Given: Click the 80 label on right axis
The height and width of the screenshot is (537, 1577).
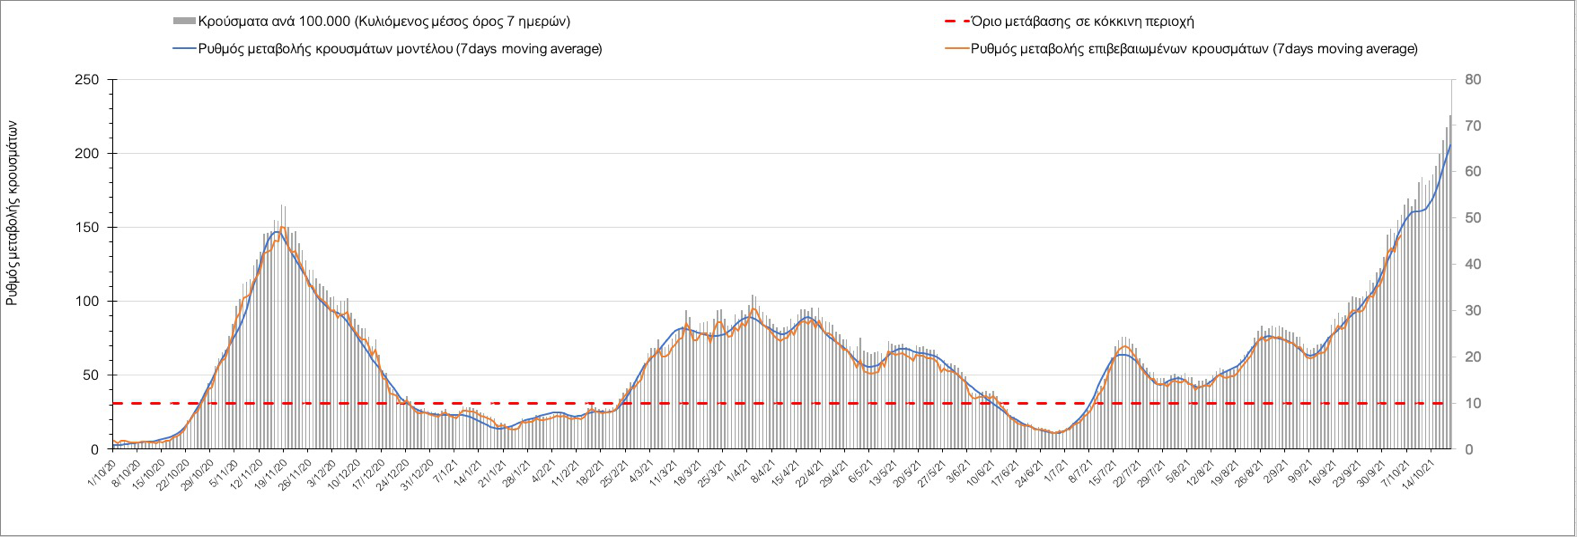Looking at the screenshot, I should click(1473, 80).
